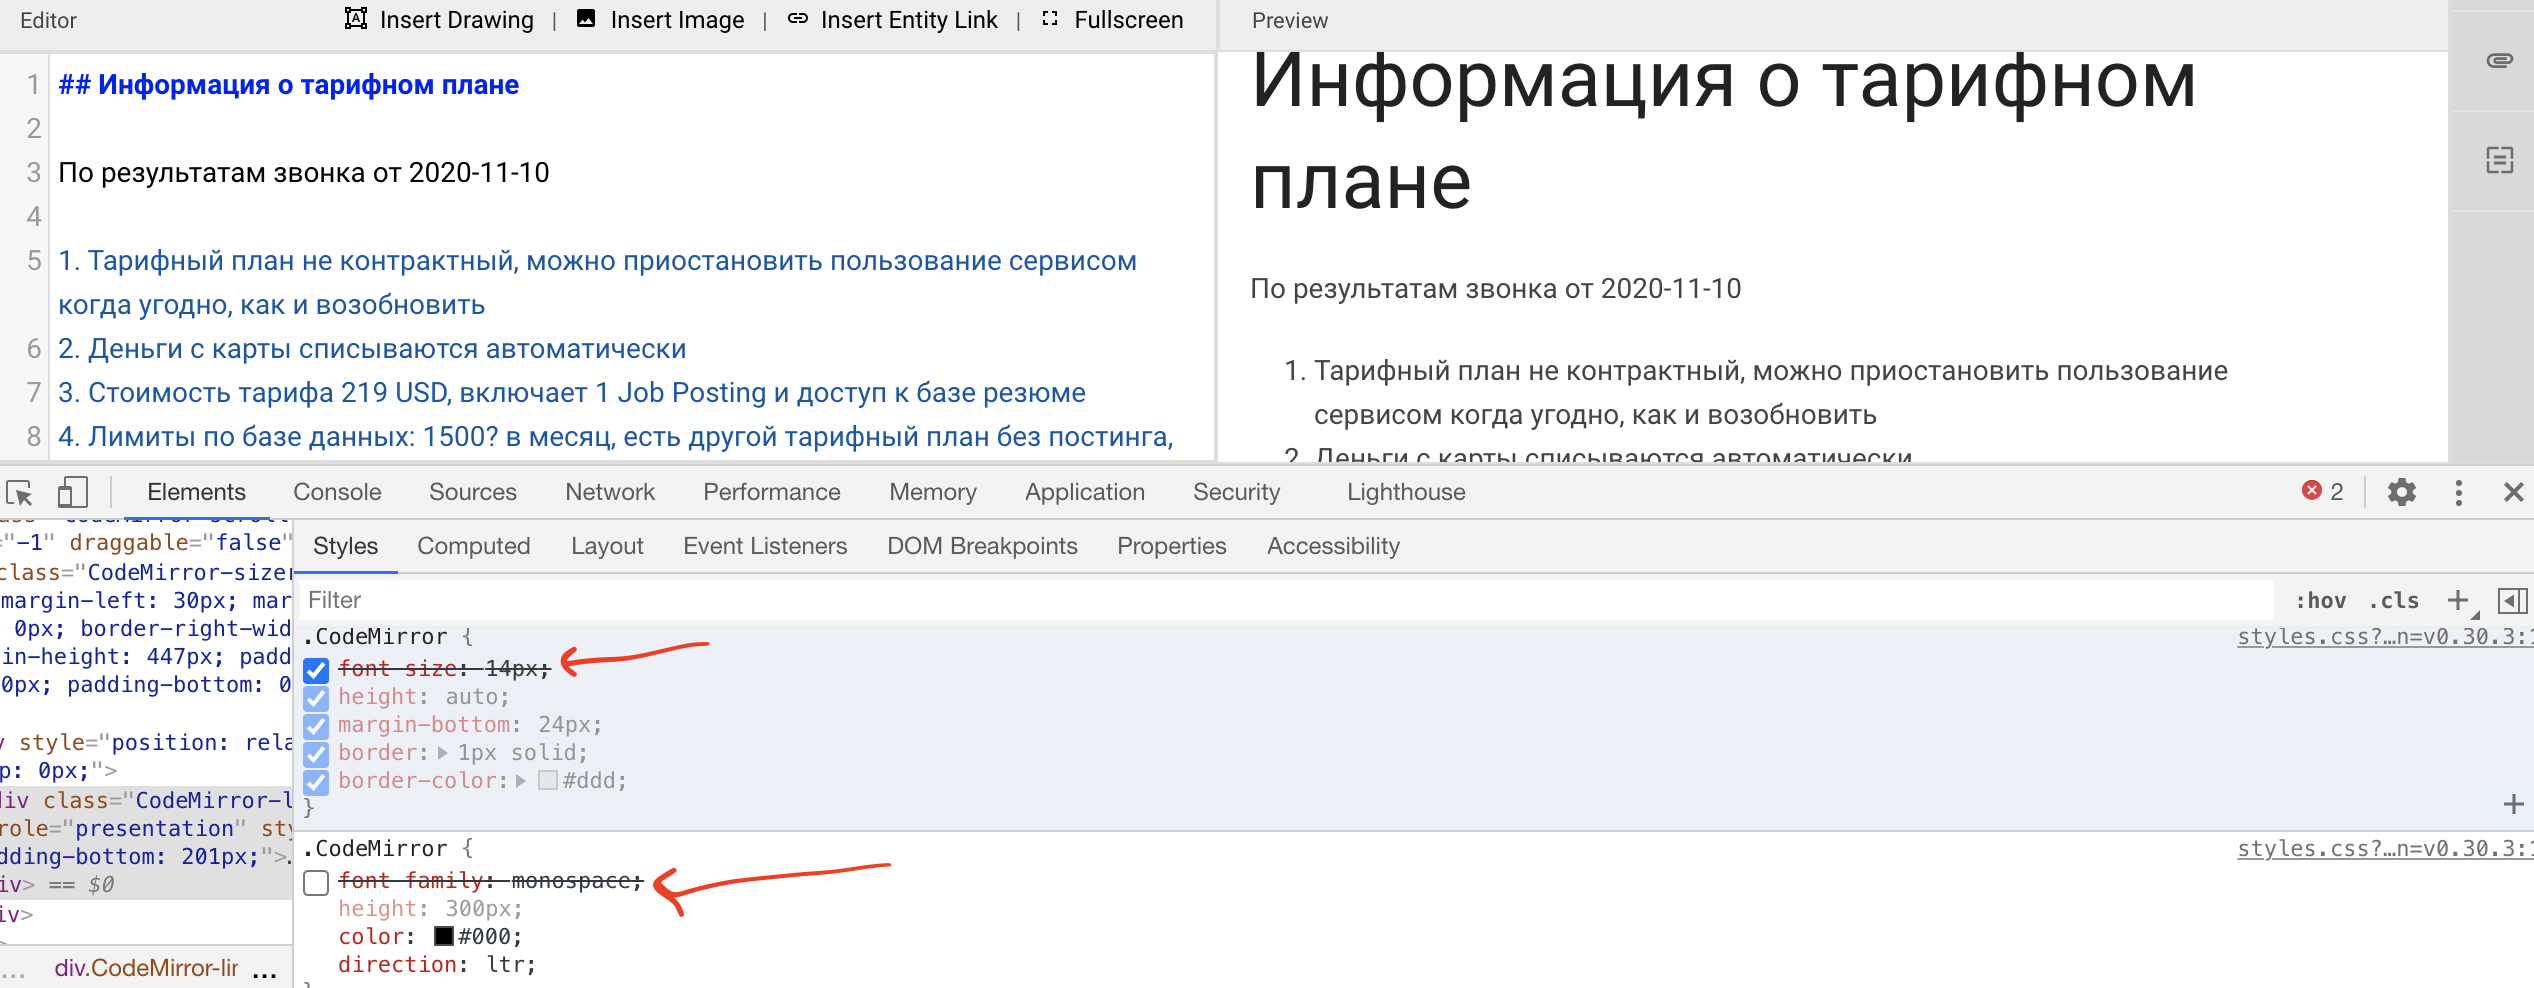Click the Insert Image icon
This screenshot has width=2534, height=988.
click(x=585, y=18)
